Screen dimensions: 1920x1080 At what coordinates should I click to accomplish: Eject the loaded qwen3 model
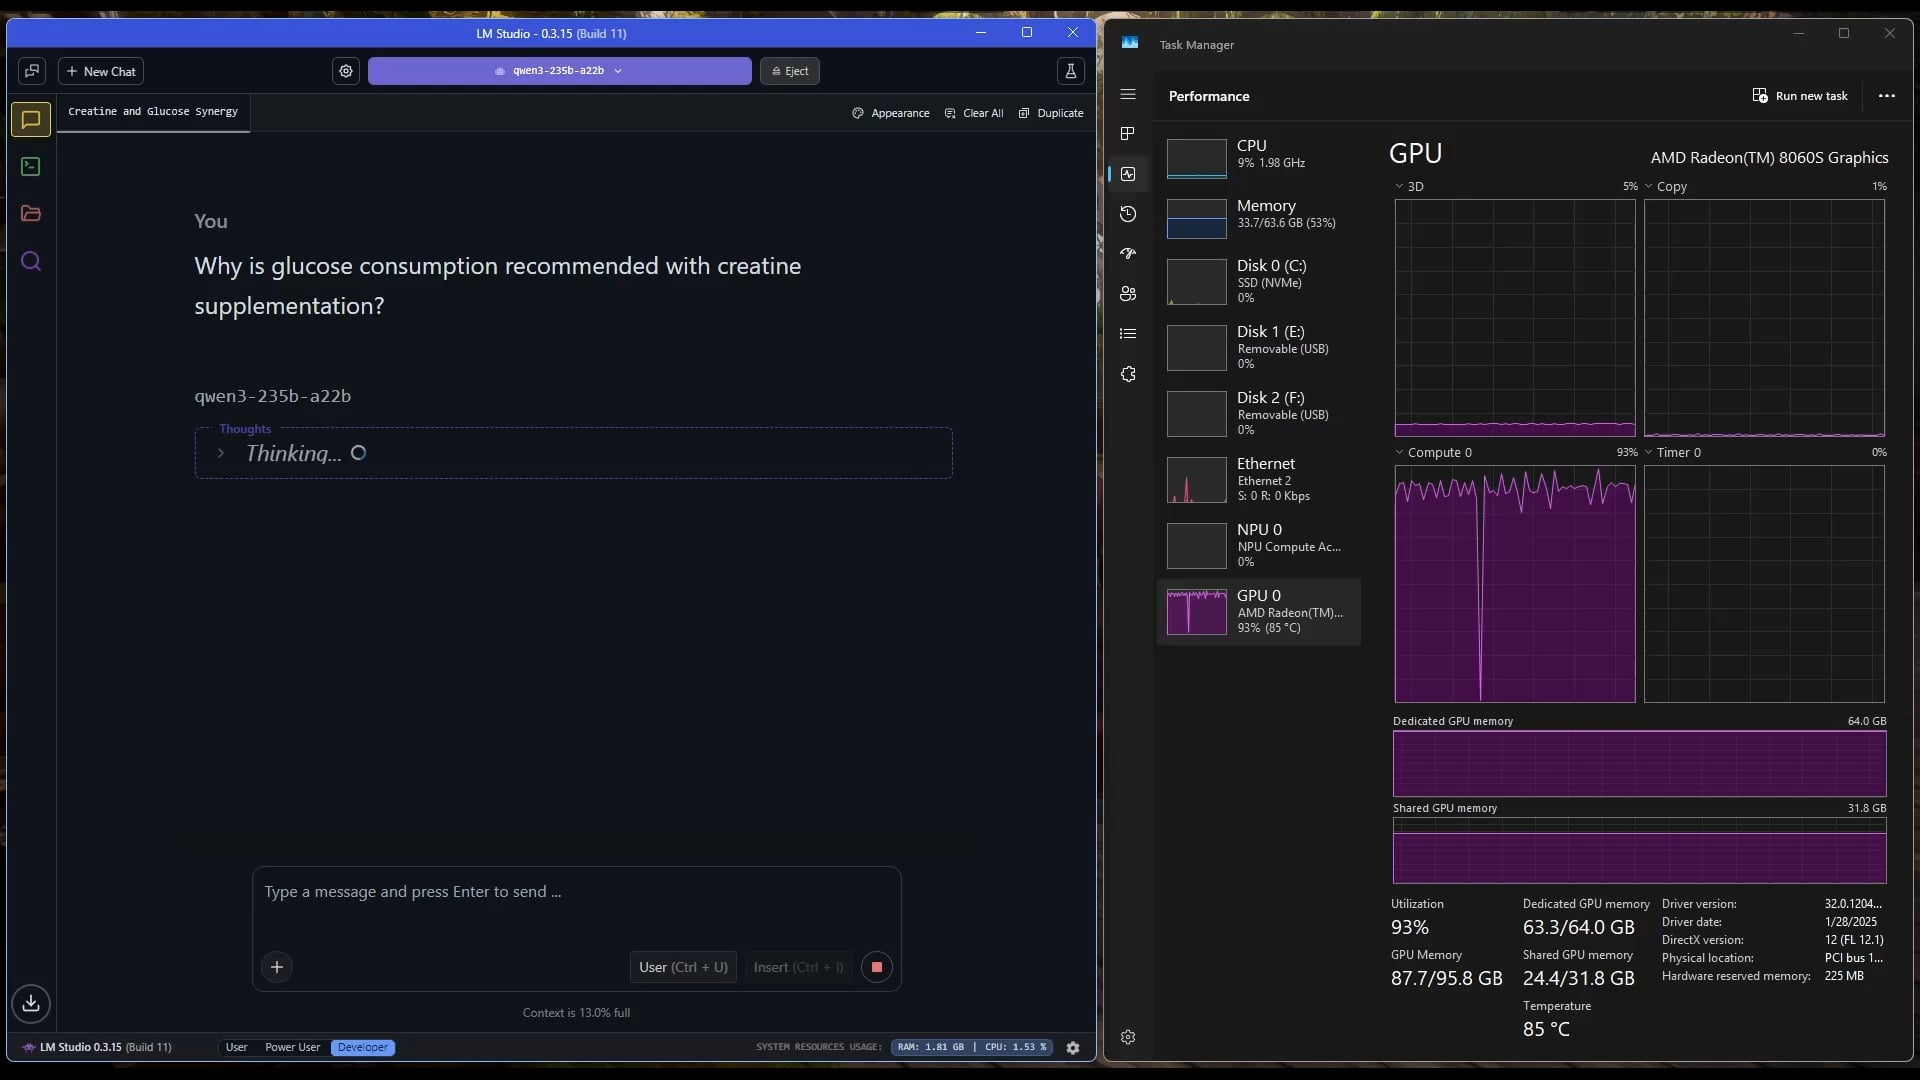point(790,71)
